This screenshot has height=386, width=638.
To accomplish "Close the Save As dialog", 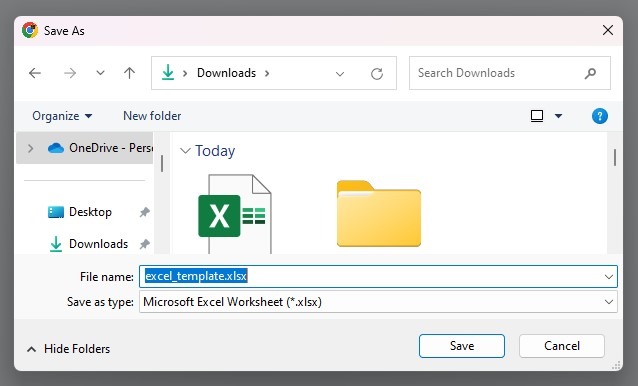I will coord(608,30).
